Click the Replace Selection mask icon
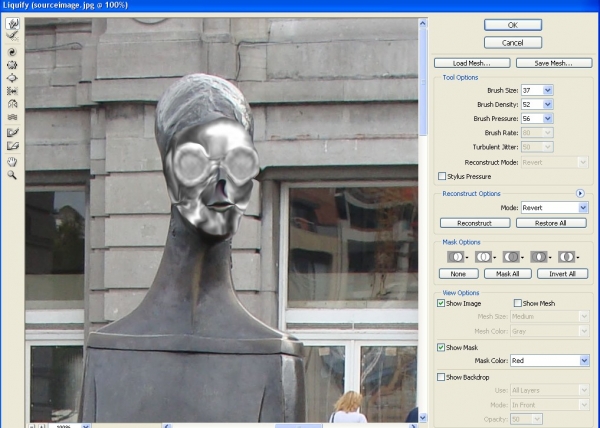The image size is (600, 428). pyautogui.click(x=455, y=257)
